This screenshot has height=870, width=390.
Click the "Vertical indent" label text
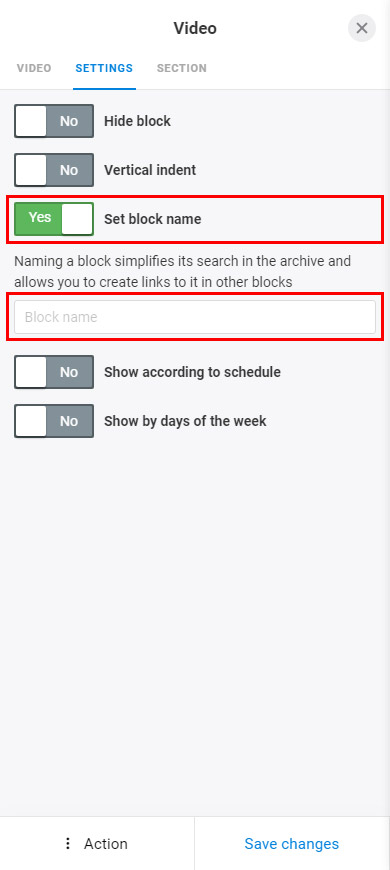[150, 170]
